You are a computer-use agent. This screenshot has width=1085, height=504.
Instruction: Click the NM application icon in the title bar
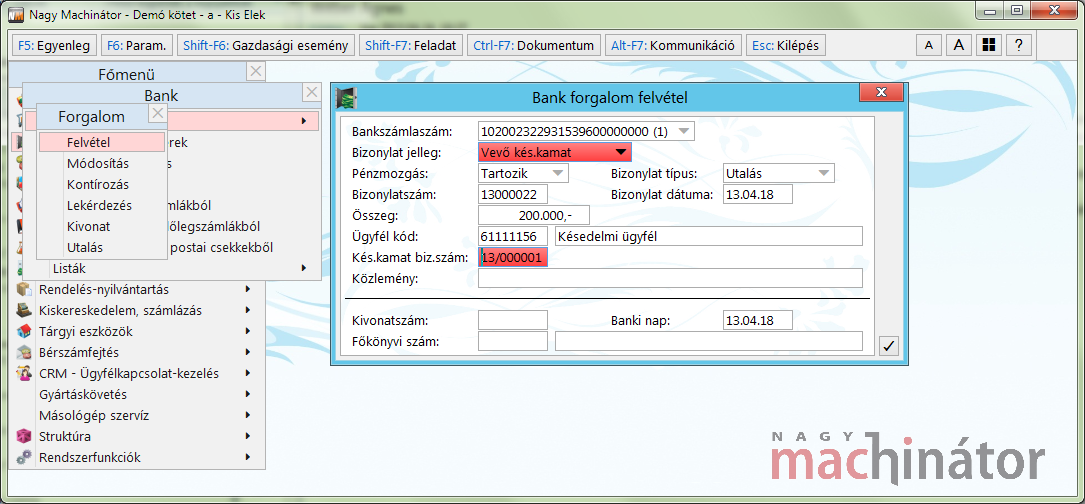click(x=15, y=14)
